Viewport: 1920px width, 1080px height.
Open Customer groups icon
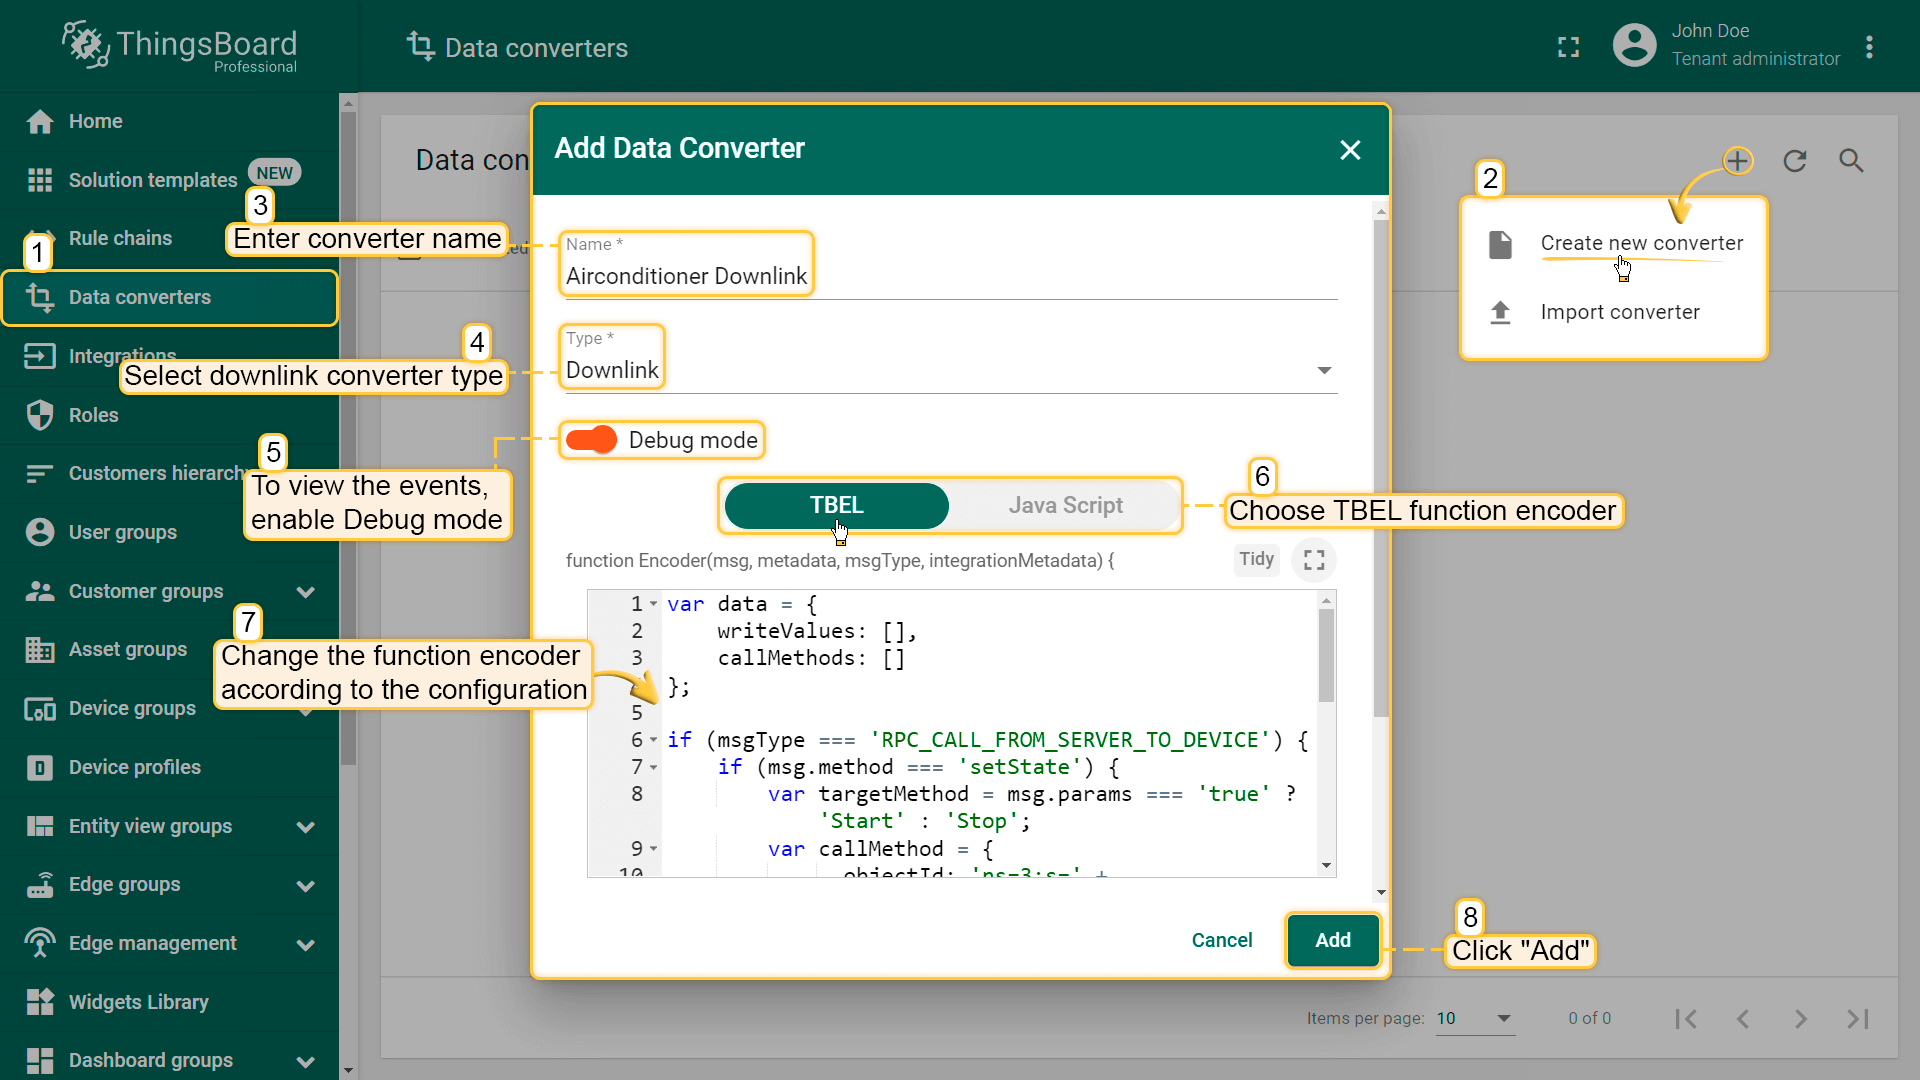click(40, 591)
